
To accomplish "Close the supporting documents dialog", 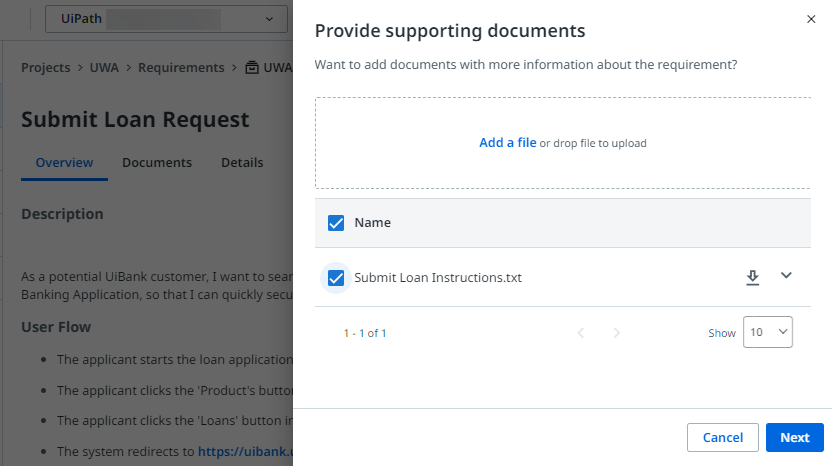I will click(810, 19).
